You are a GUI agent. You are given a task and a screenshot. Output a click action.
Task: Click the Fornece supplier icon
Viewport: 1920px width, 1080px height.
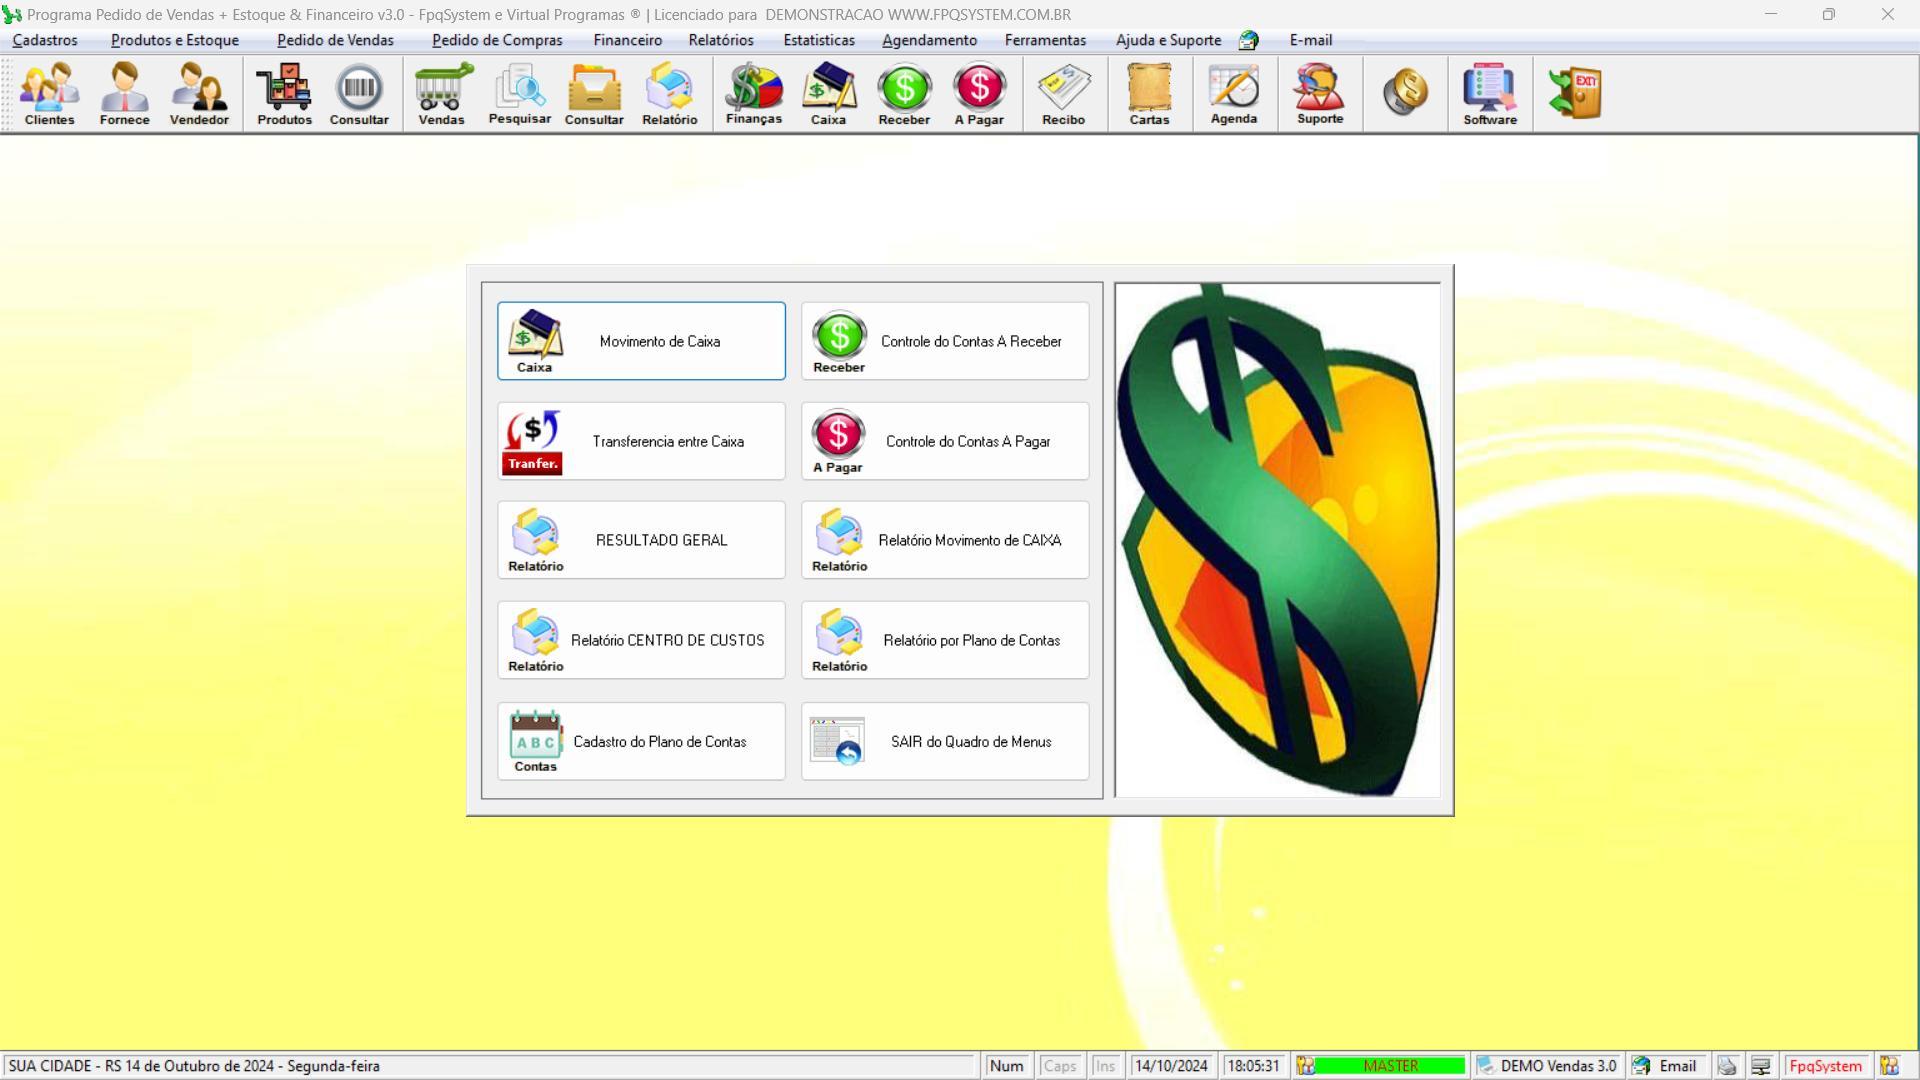pyautogui.click(x=124, y=94)
